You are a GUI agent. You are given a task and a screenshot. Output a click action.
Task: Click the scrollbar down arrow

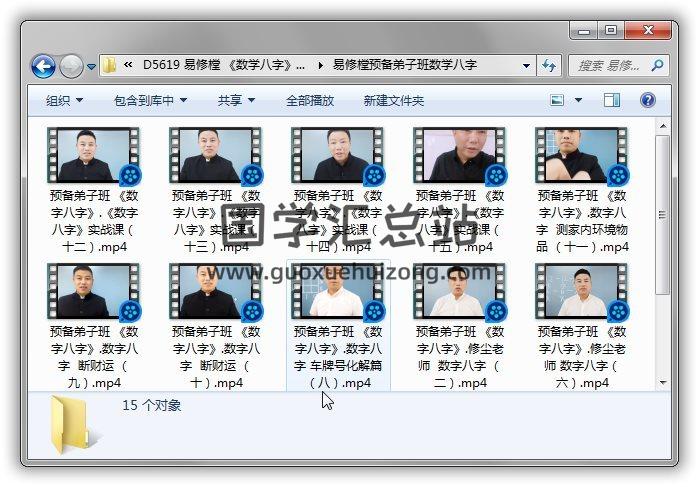662,382
